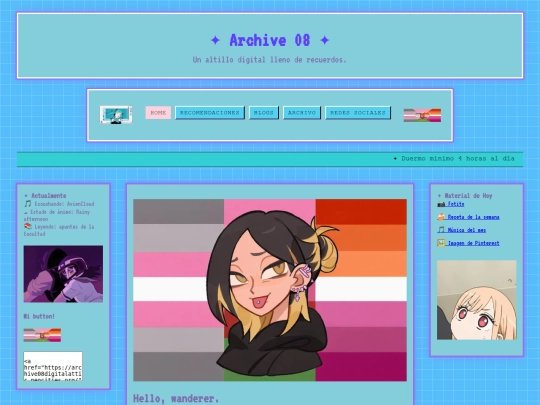Click the 'Estado de ánimo: Rainy afternoon' line
The image size is (540, 405).
click(57, 216)
